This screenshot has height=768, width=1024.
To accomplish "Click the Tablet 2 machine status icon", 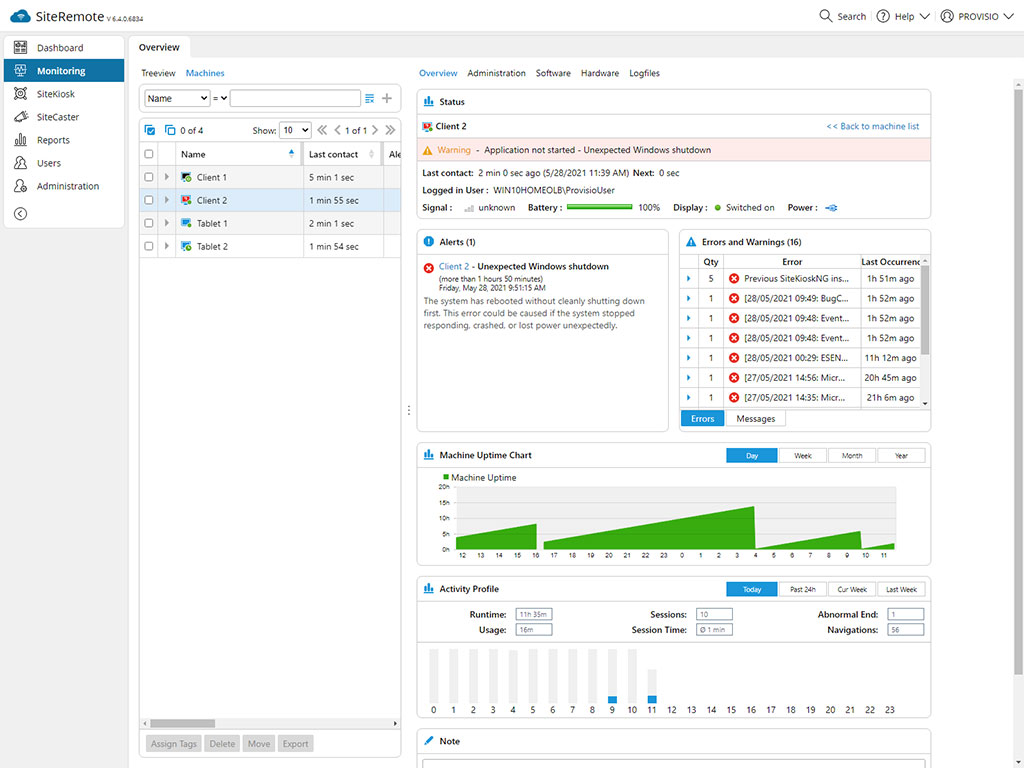I will tap(186, 246).
